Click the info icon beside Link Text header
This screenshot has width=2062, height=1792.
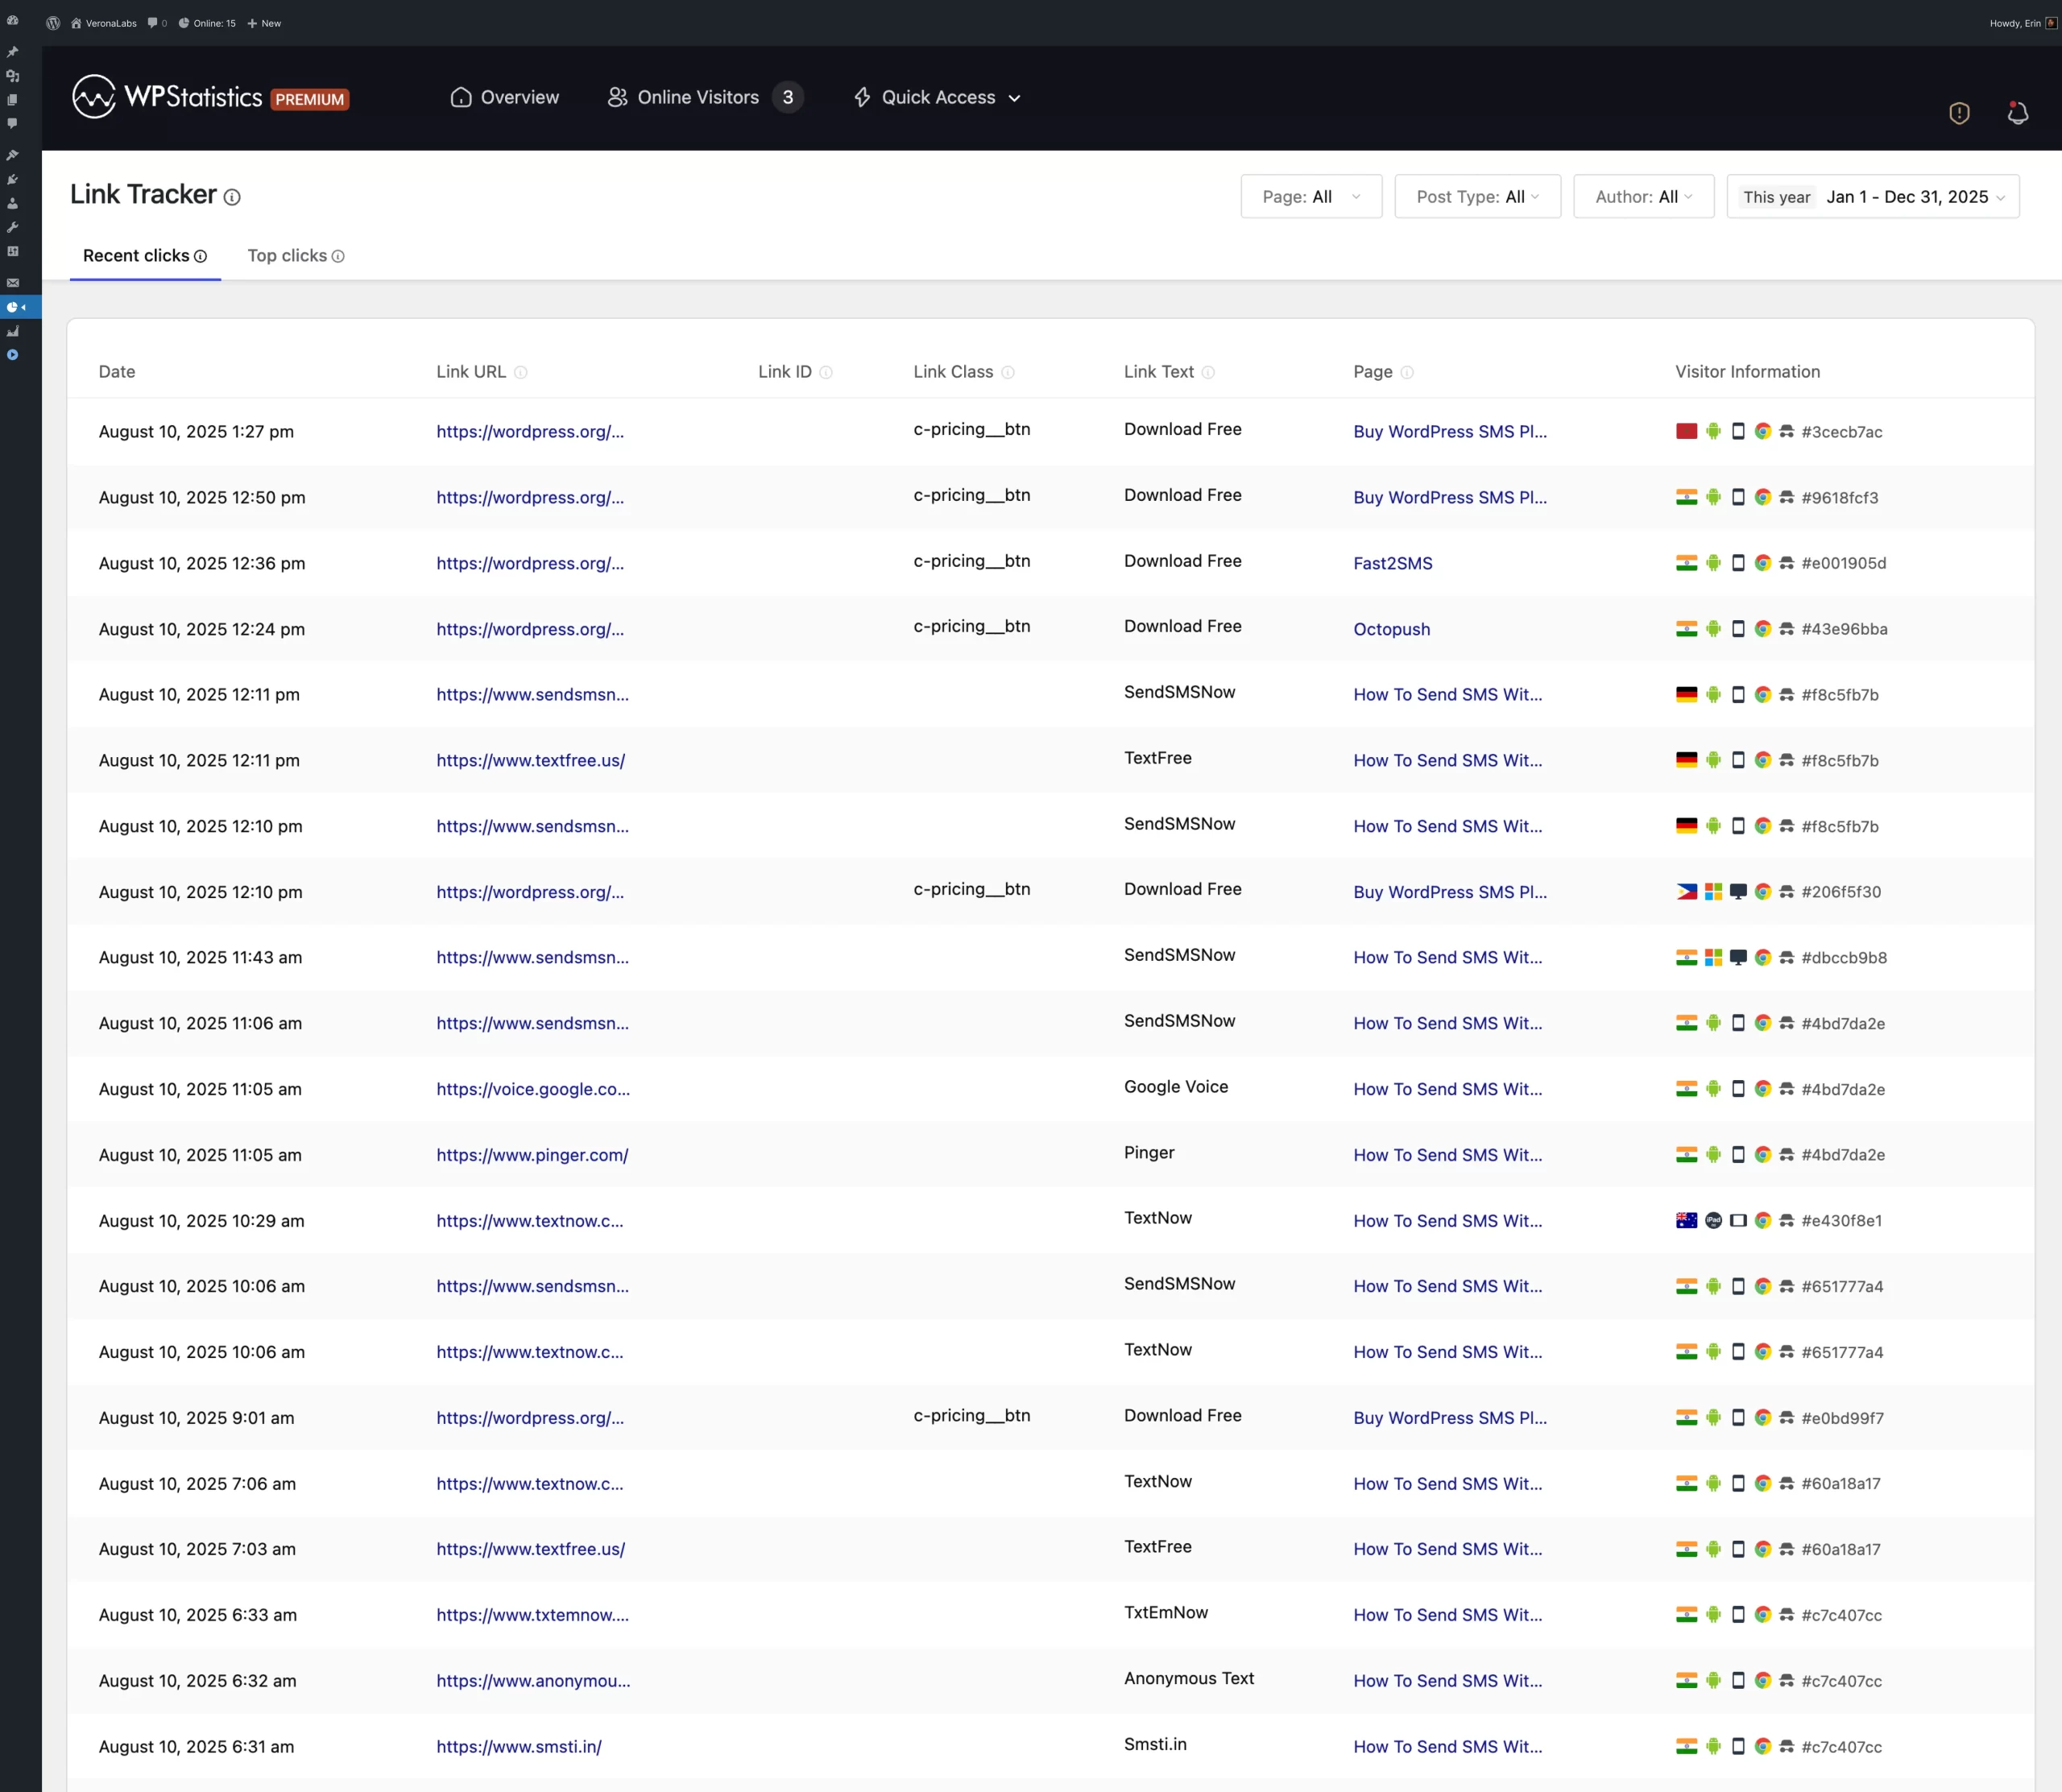1208,372
